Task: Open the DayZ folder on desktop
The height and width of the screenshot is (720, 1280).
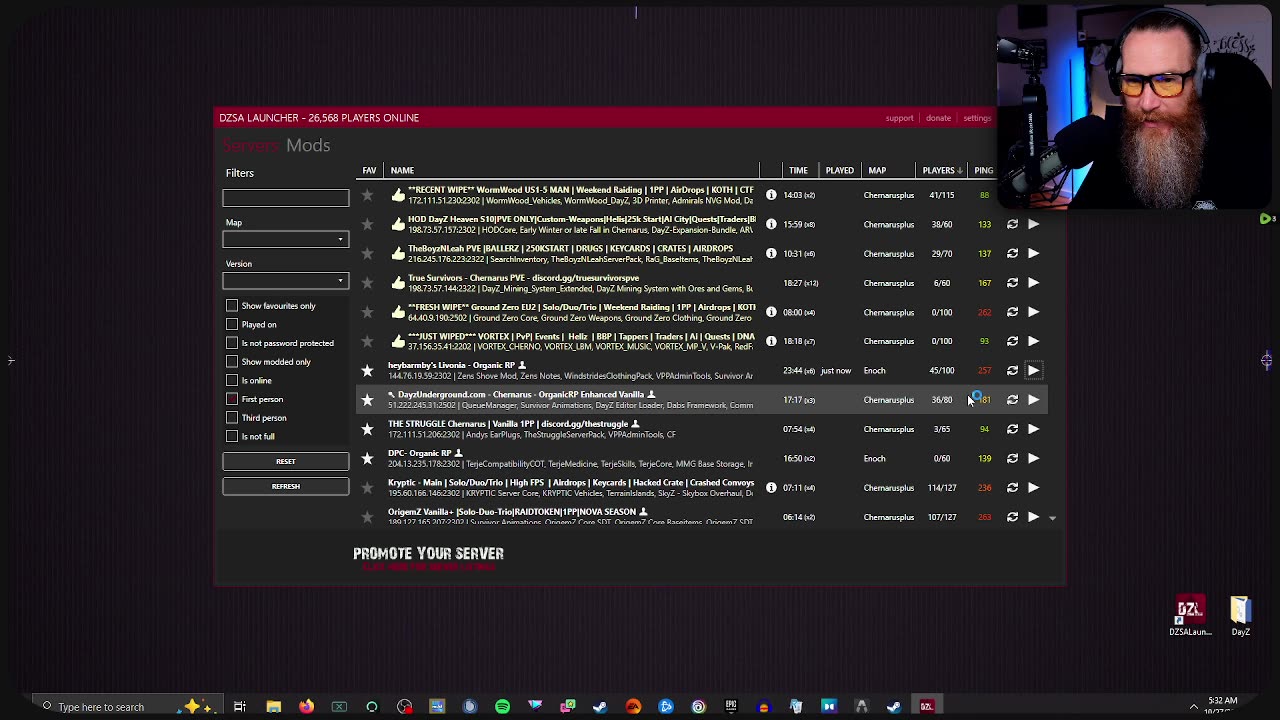Action: point(1240,616)
